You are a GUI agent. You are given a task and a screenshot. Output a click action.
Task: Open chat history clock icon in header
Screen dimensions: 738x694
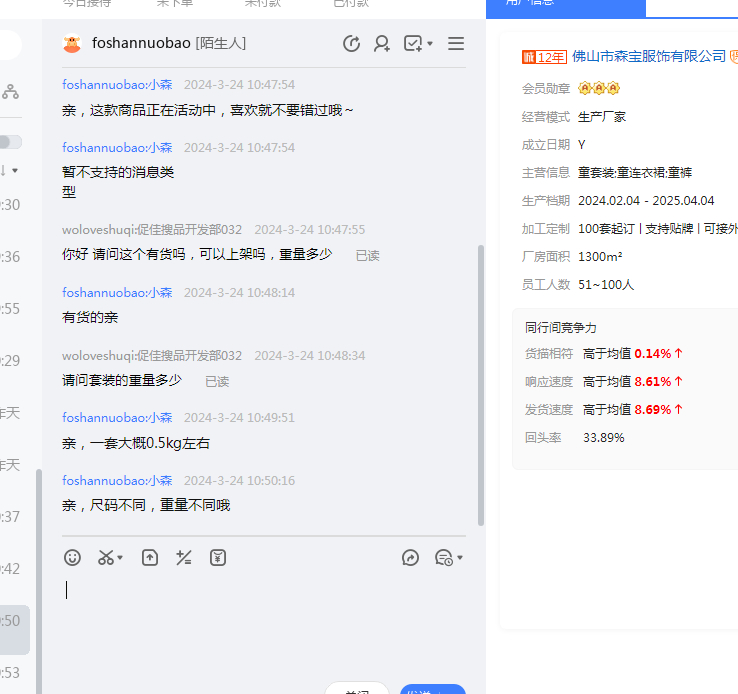tap(351, 44)
